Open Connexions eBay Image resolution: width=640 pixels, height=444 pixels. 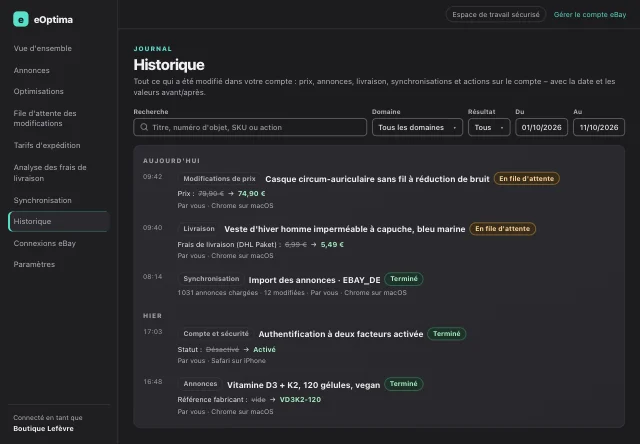[x=45, y=243]
